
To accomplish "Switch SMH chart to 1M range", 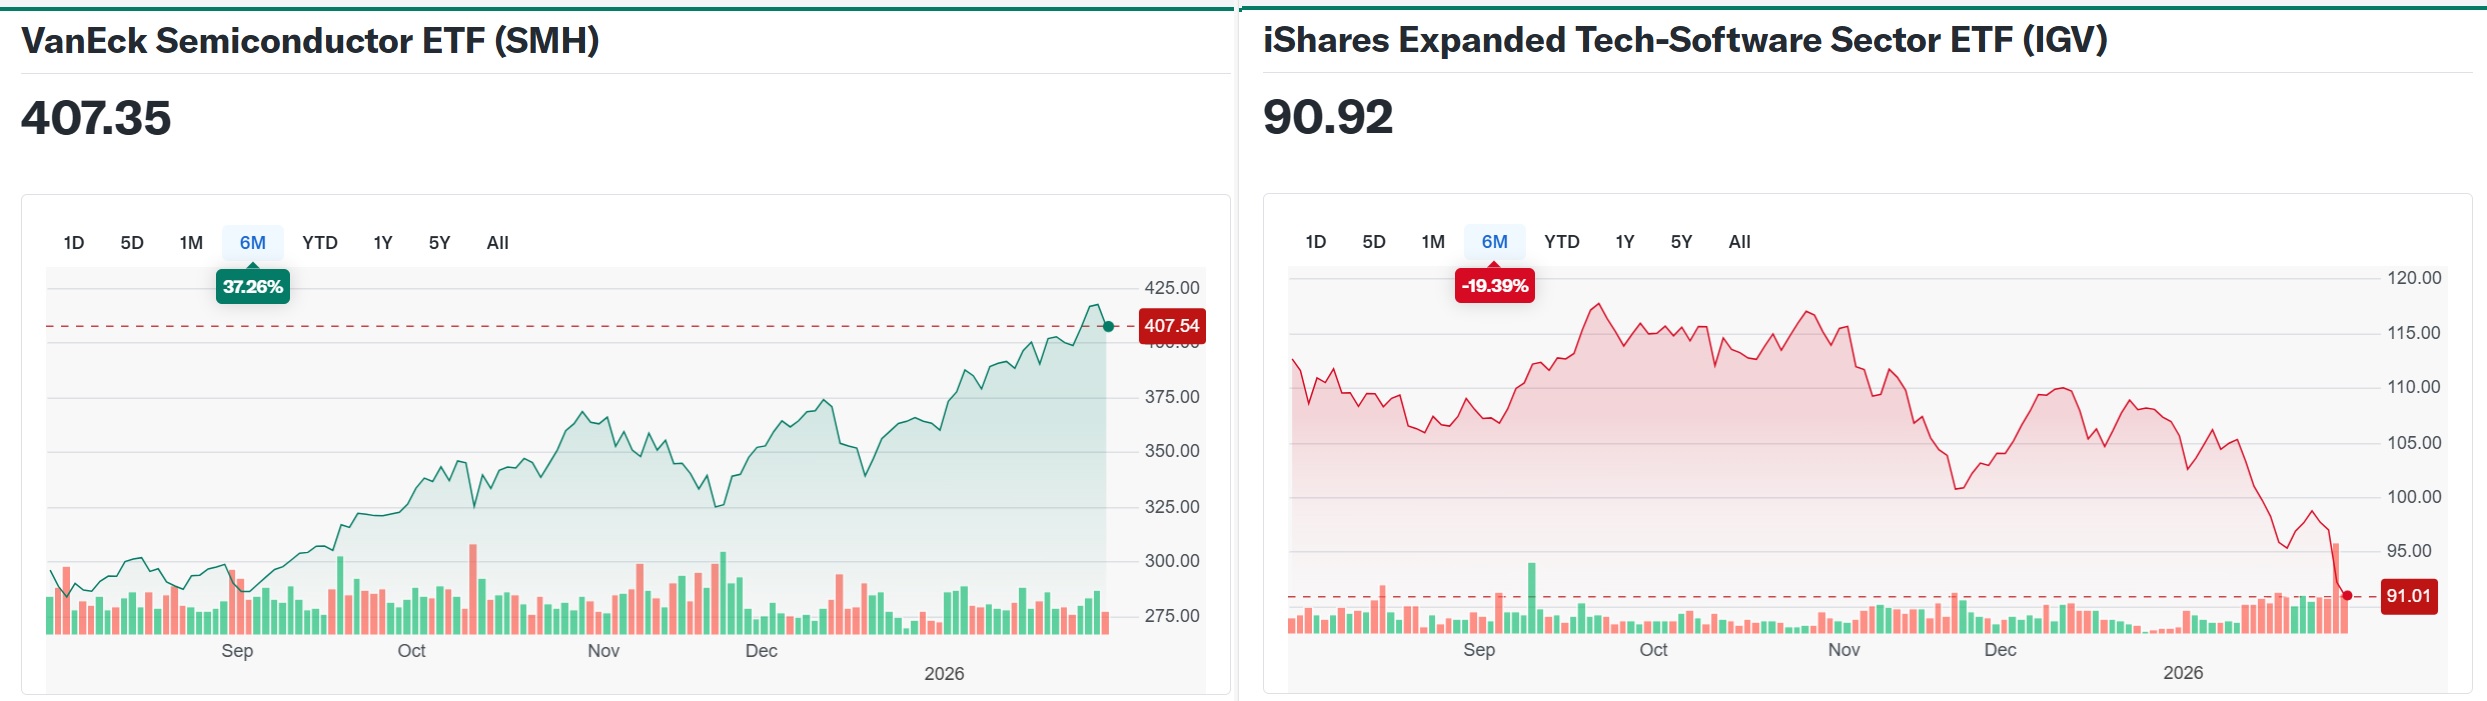I will click(x=191, y=243).
